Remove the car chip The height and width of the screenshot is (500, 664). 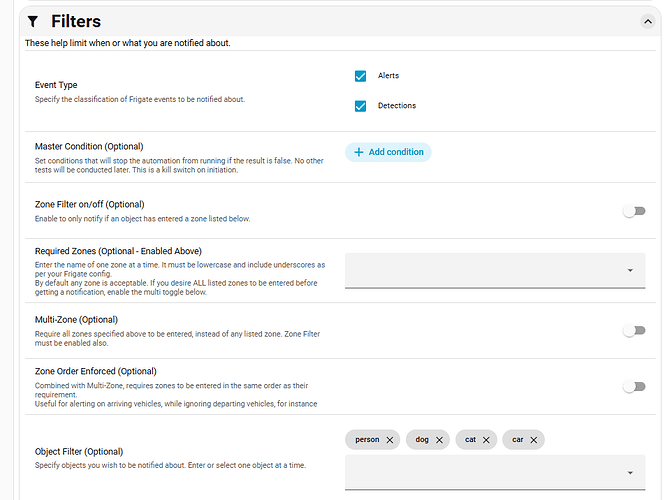click(x=534, y=440)
